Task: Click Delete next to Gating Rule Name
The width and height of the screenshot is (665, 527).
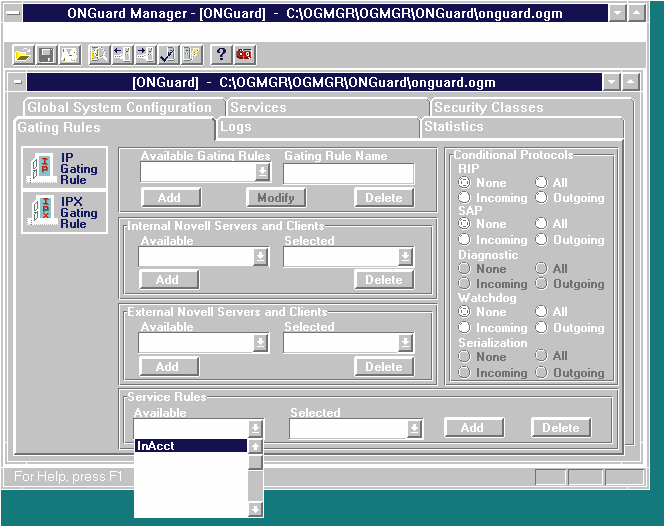Action: (x=384, y=198)
